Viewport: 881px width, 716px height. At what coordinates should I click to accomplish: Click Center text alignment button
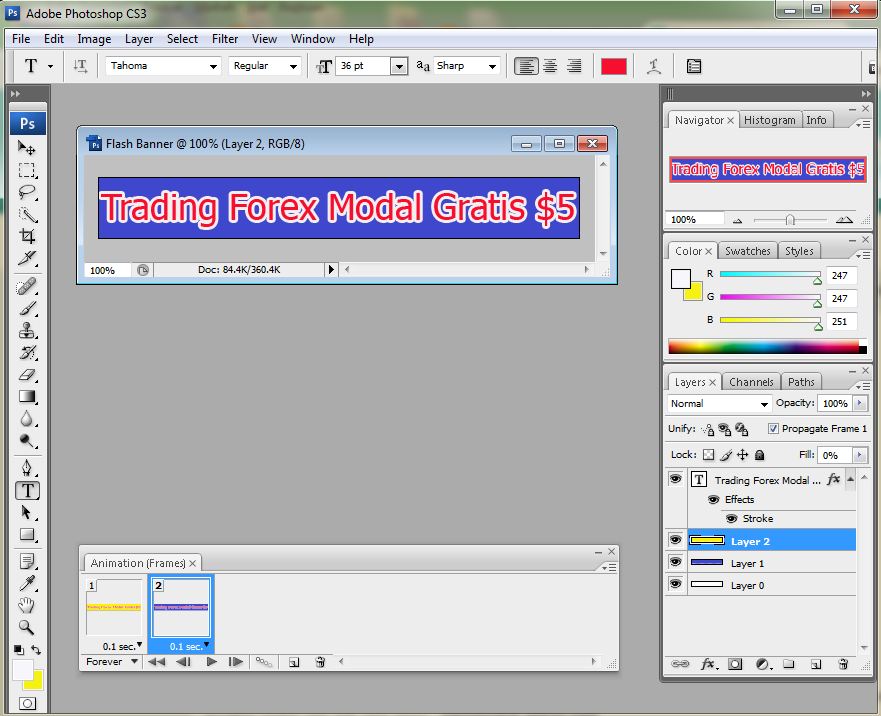pos(551,66)
